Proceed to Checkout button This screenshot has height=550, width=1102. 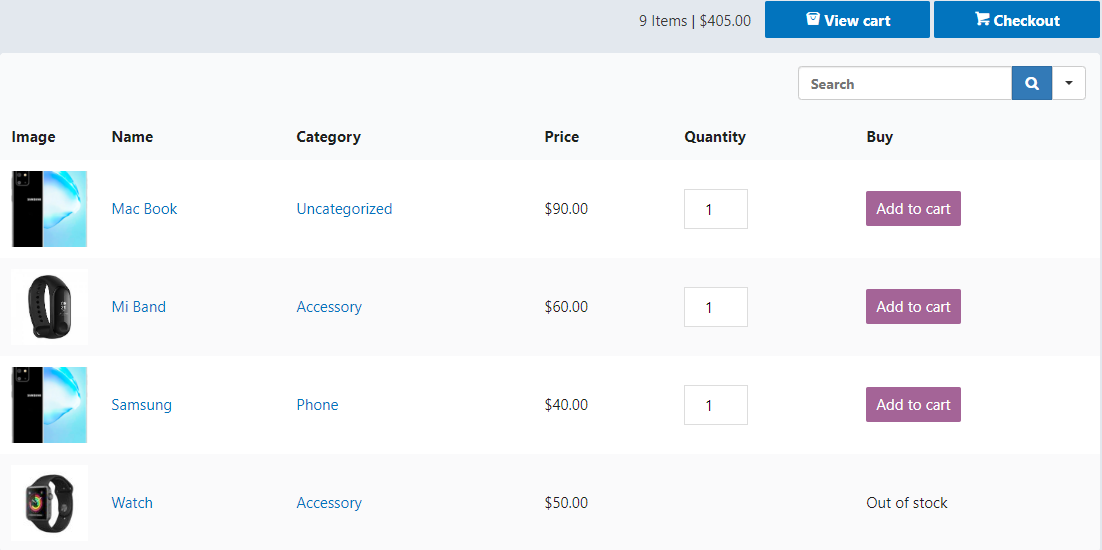[x=1016, y=20]
